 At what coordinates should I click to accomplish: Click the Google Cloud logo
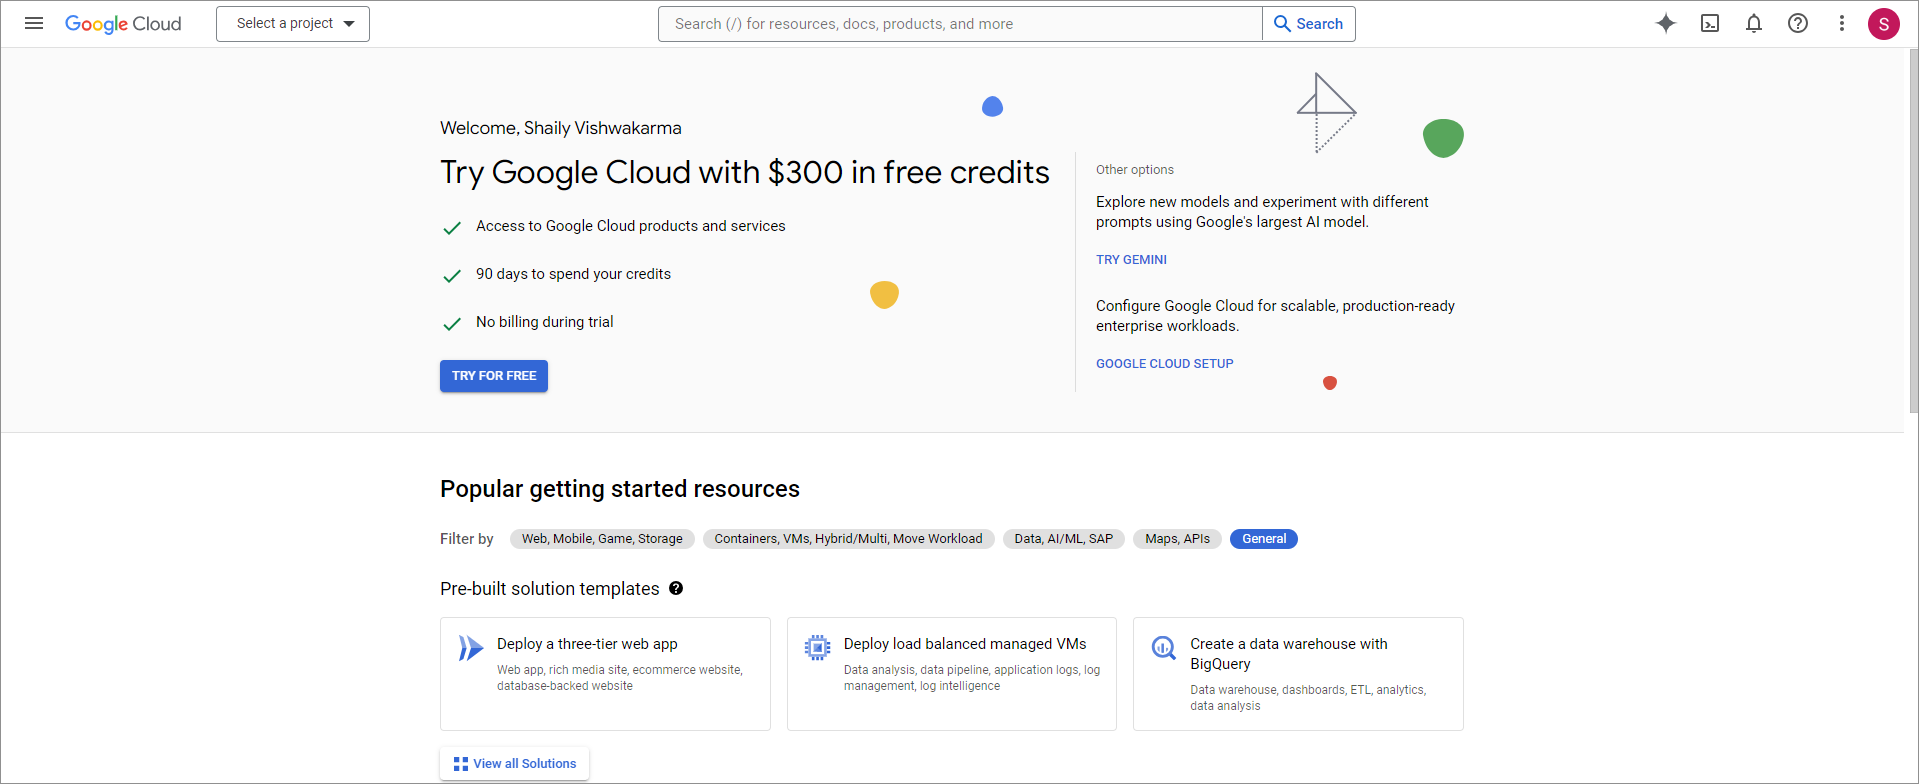[x=123, y=23]
